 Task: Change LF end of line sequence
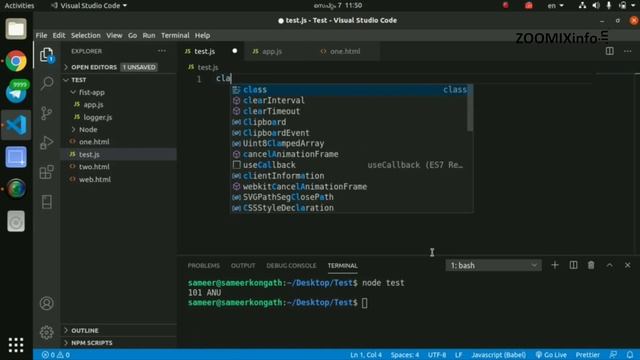(x=458, y=355)
